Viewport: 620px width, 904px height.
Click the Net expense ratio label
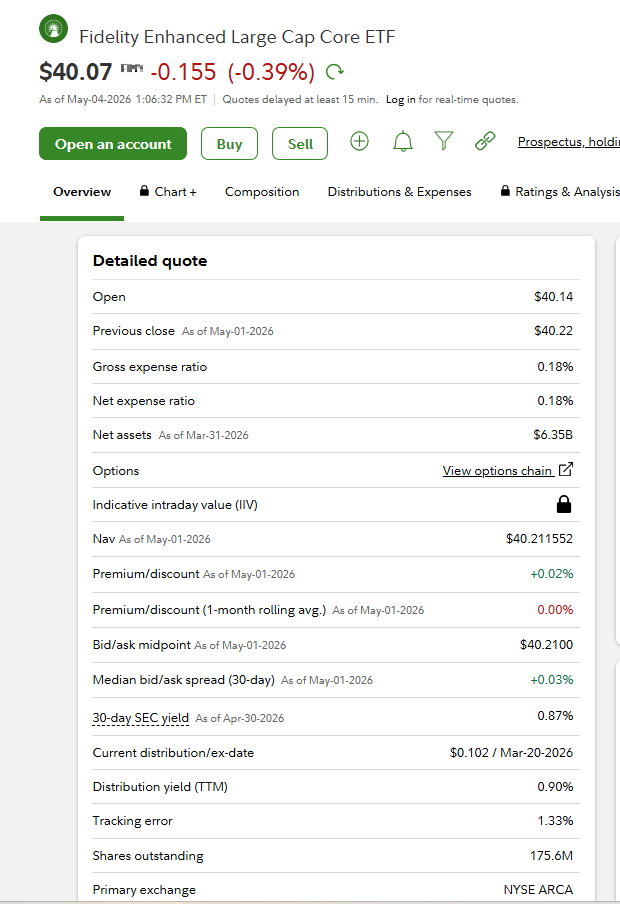coord(144,401)
